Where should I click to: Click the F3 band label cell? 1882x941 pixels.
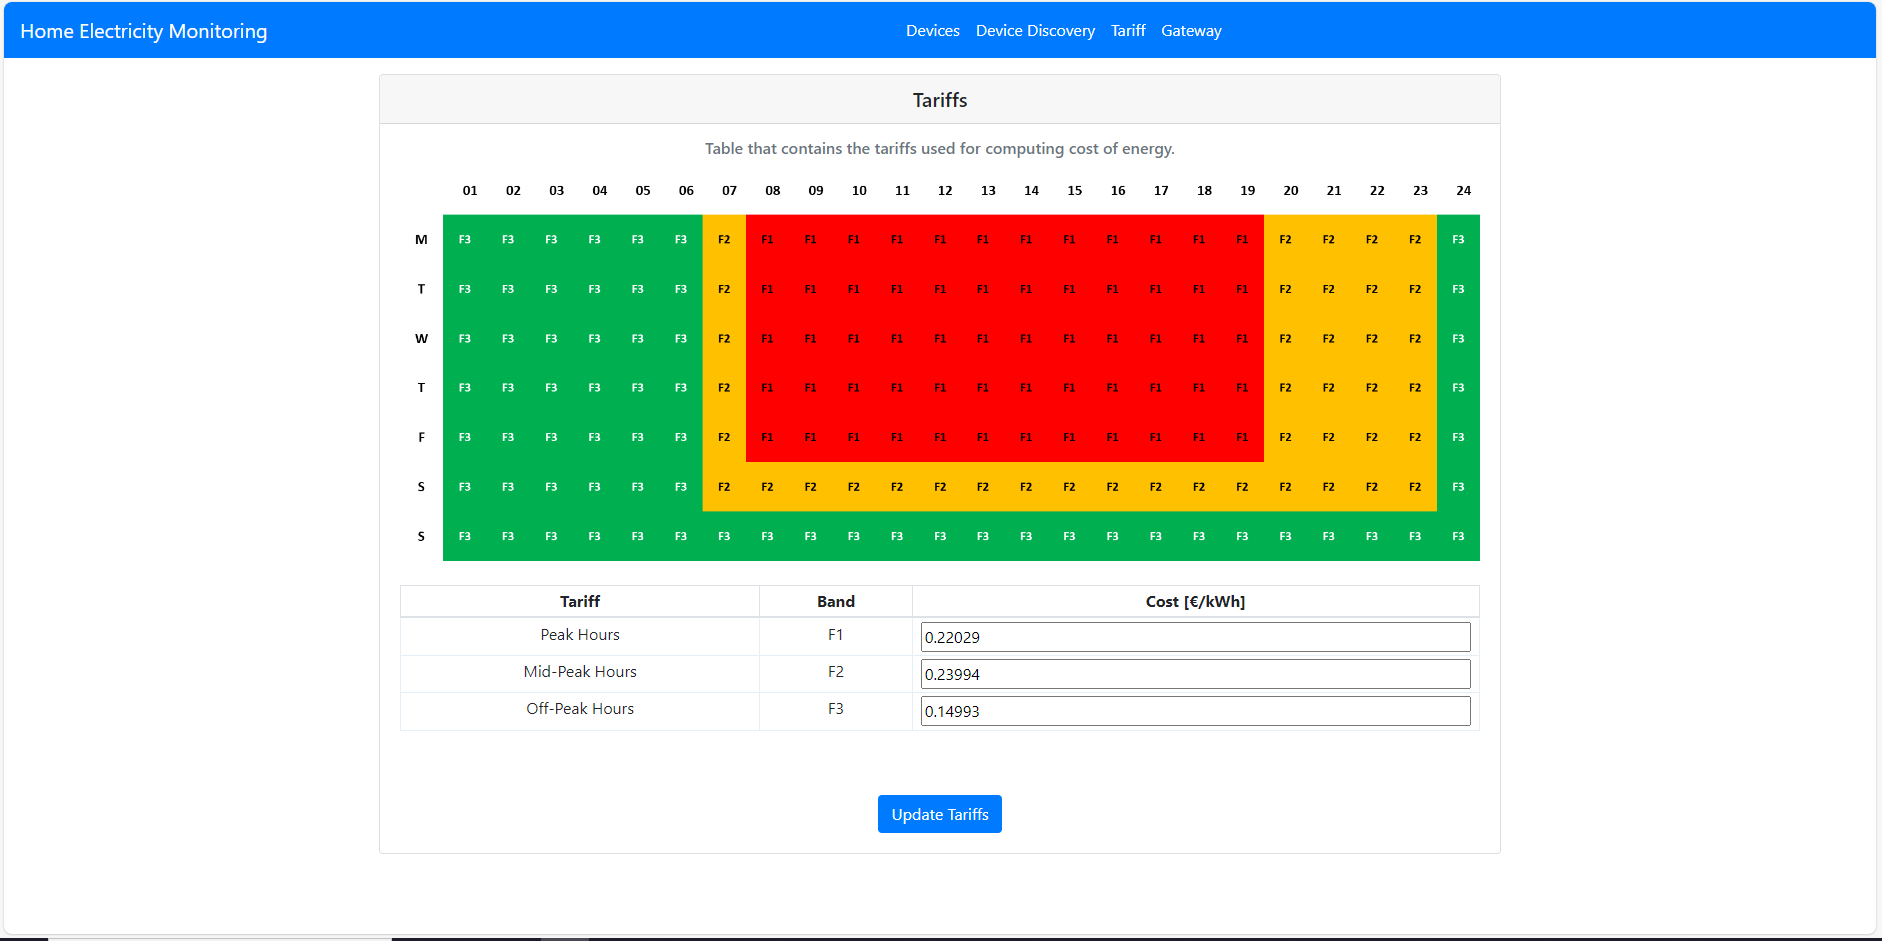point(836,709)
